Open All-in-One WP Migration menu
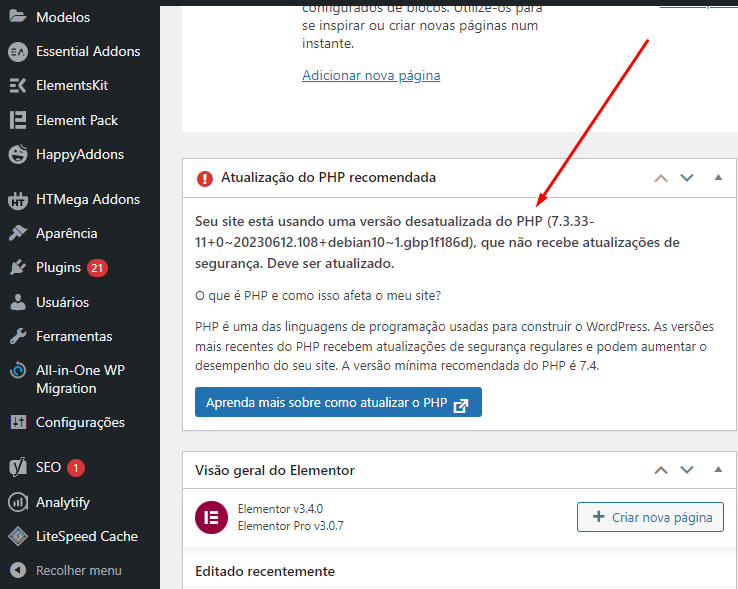This screenshot has width=738, height=589. (80, 379)
